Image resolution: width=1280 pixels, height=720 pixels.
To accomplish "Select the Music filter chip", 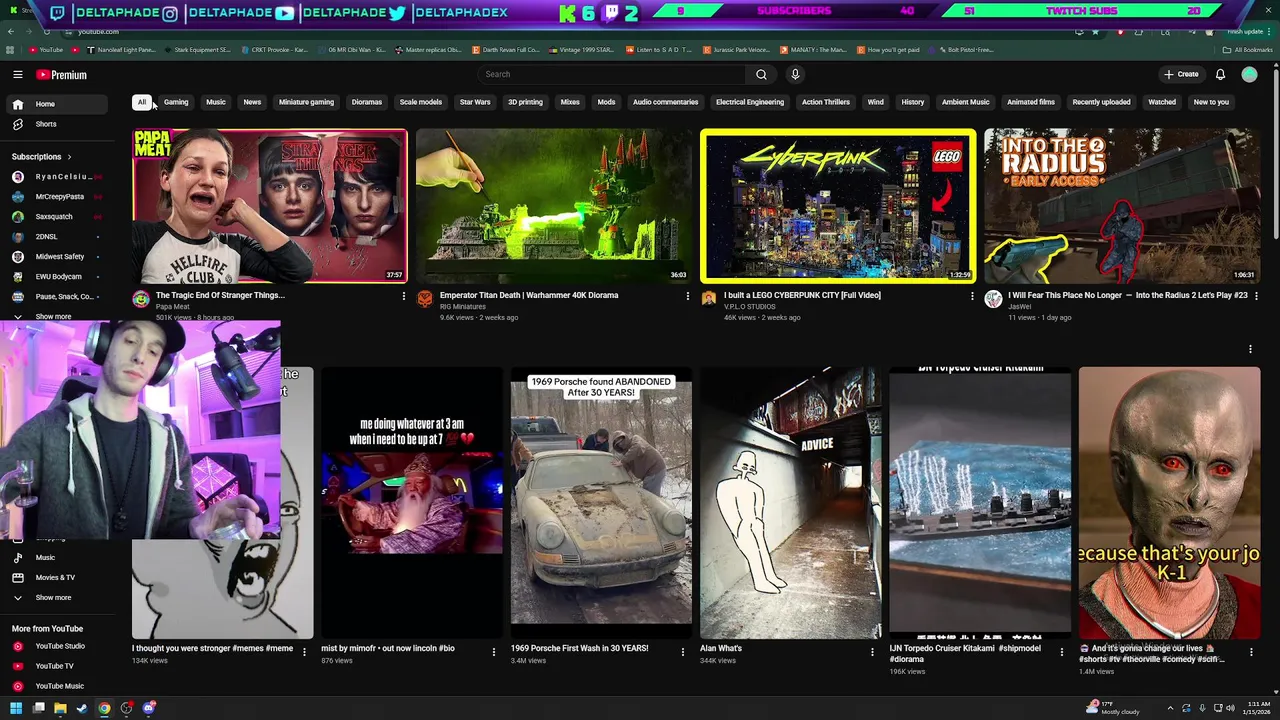I will (x=216, y=102).
